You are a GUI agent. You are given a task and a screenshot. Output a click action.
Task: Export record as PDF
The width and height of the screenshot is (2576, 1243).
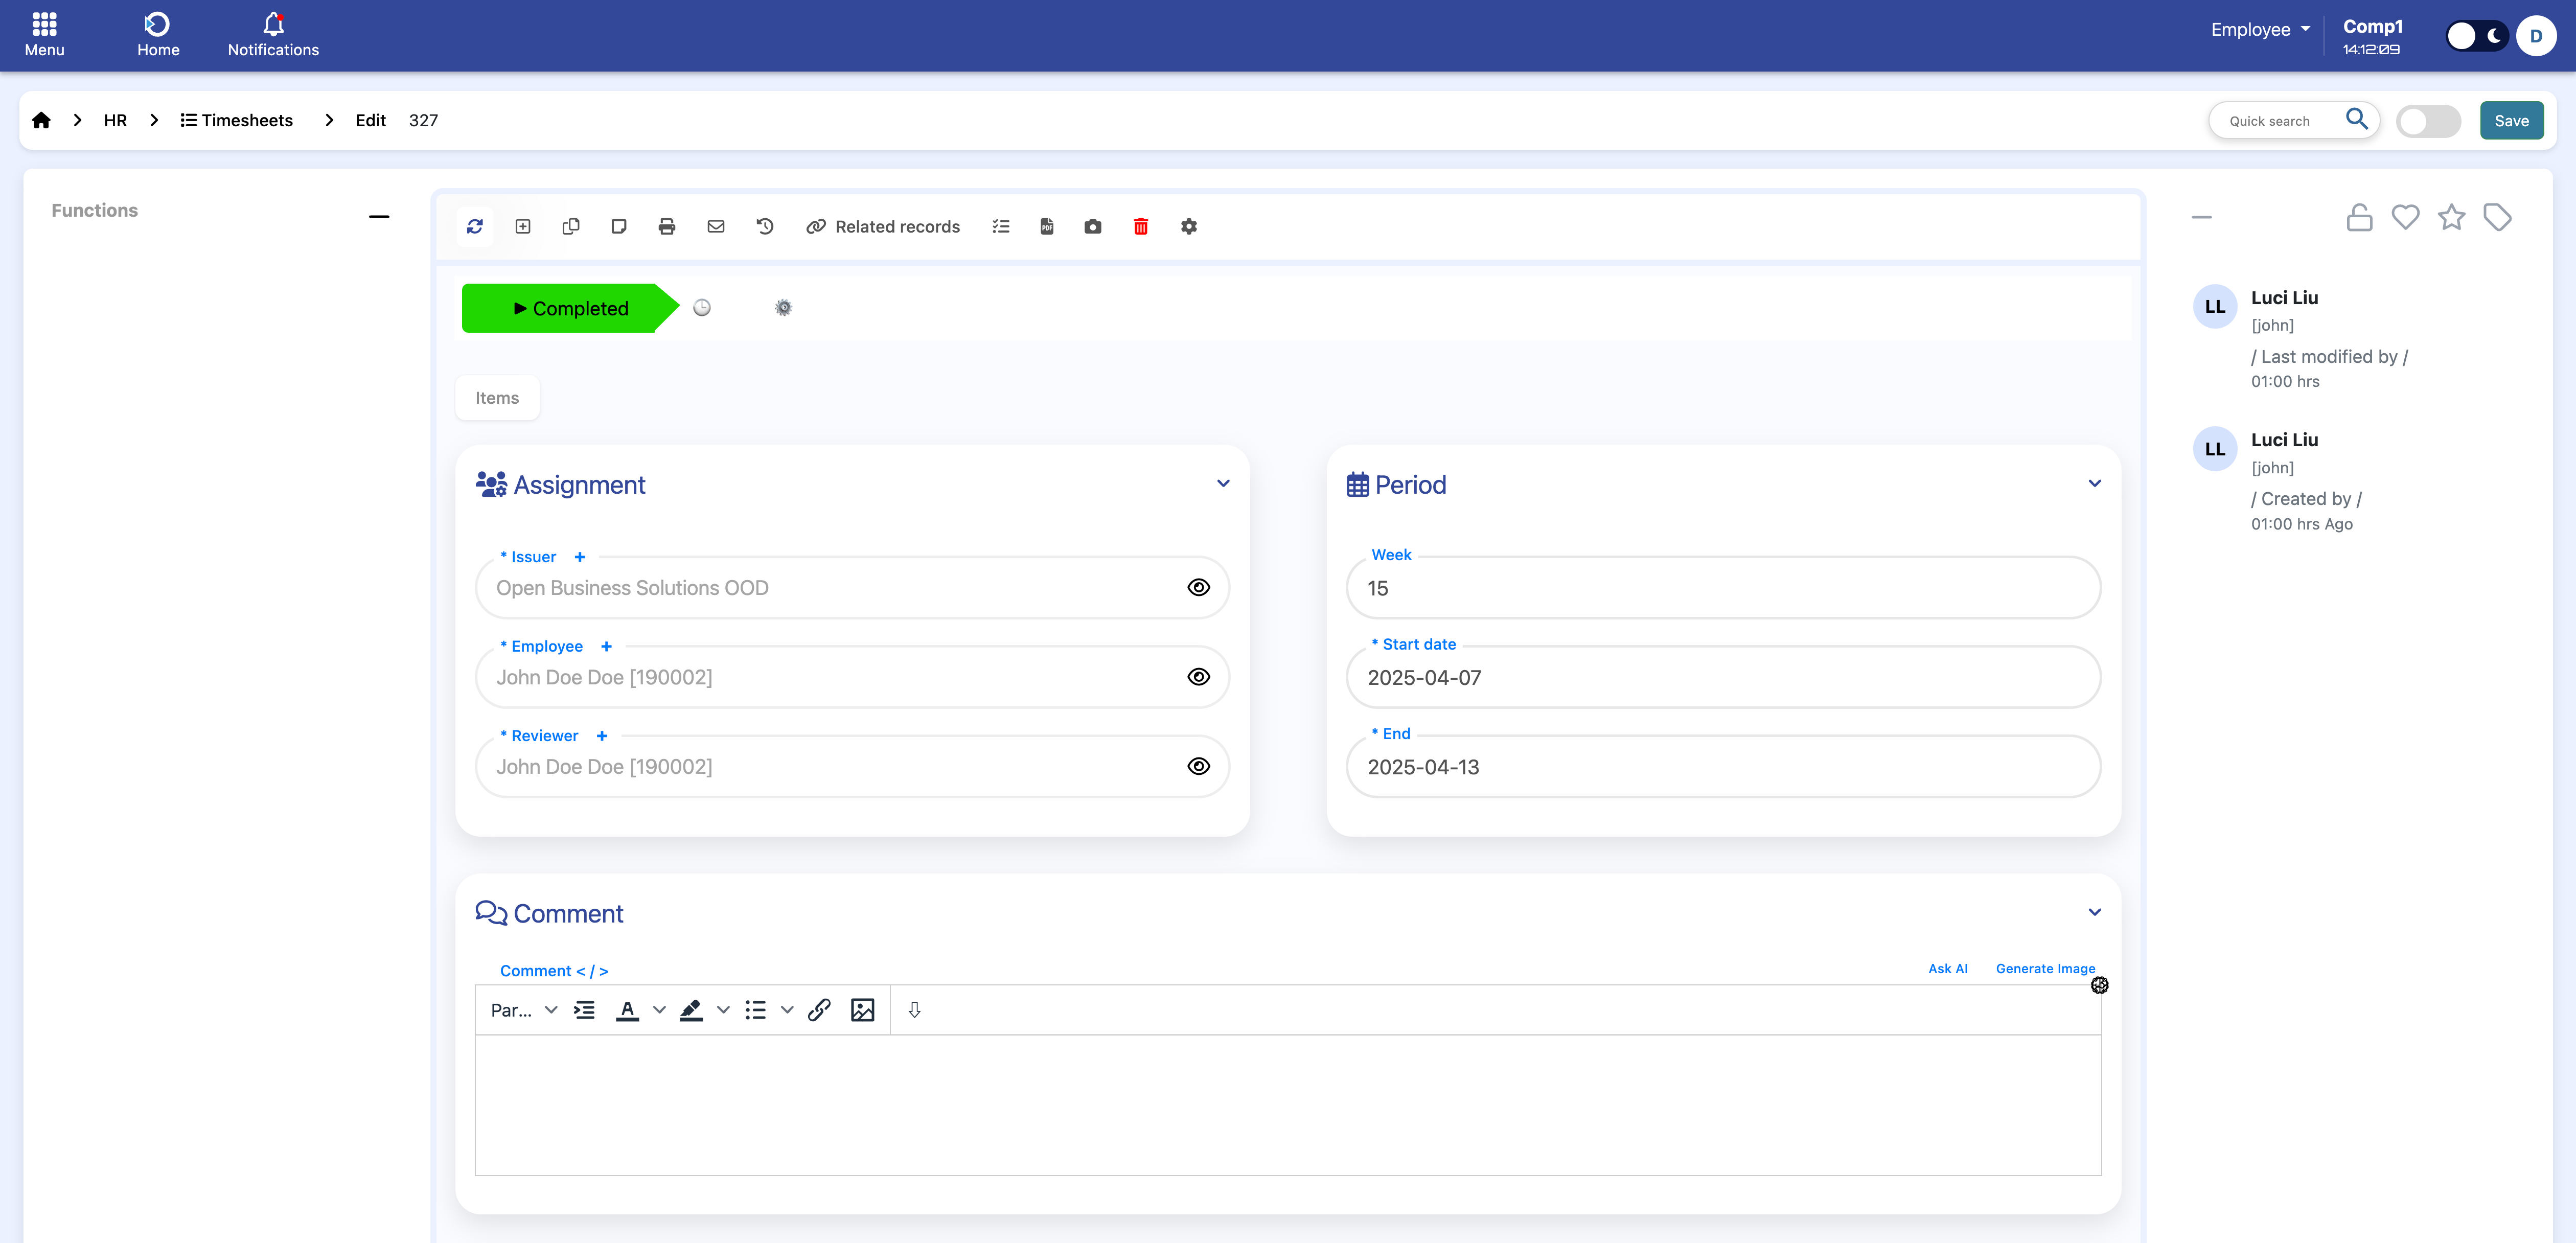(1047, 227)
